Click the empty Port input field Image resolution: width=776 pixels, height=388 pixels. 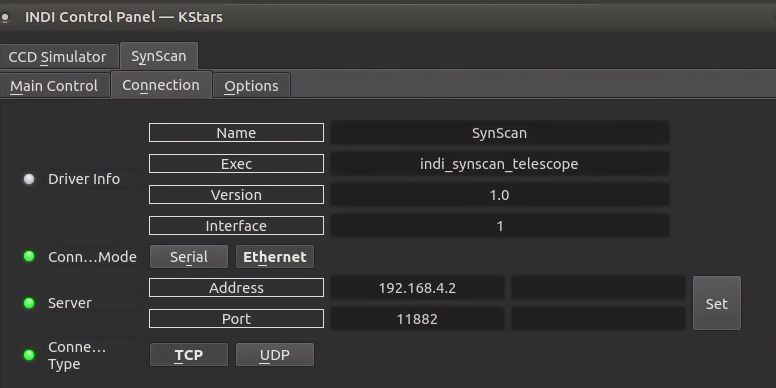click(x=598, y=319)
